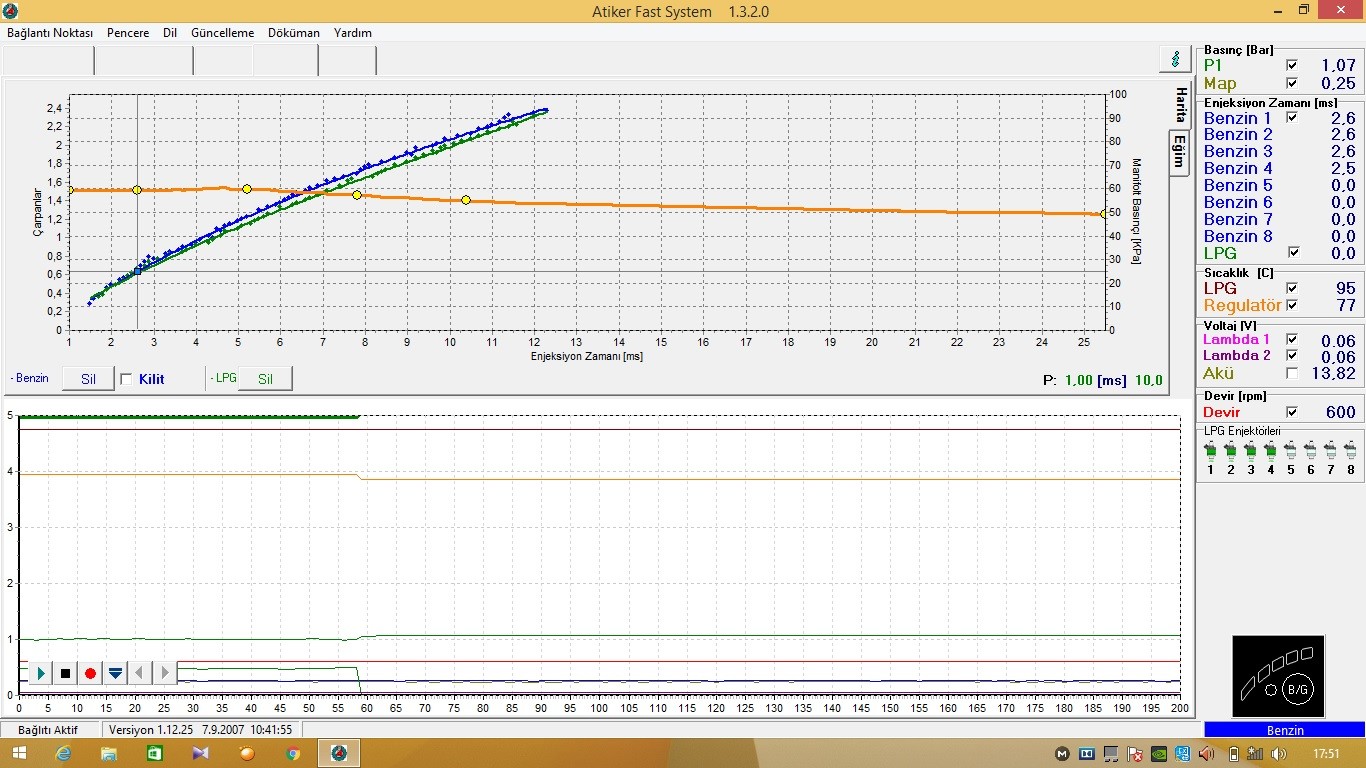The image size is (1366, 768).
Task: Uncheck the Regulatör temperature checkbox
Action: (1291, 305)
